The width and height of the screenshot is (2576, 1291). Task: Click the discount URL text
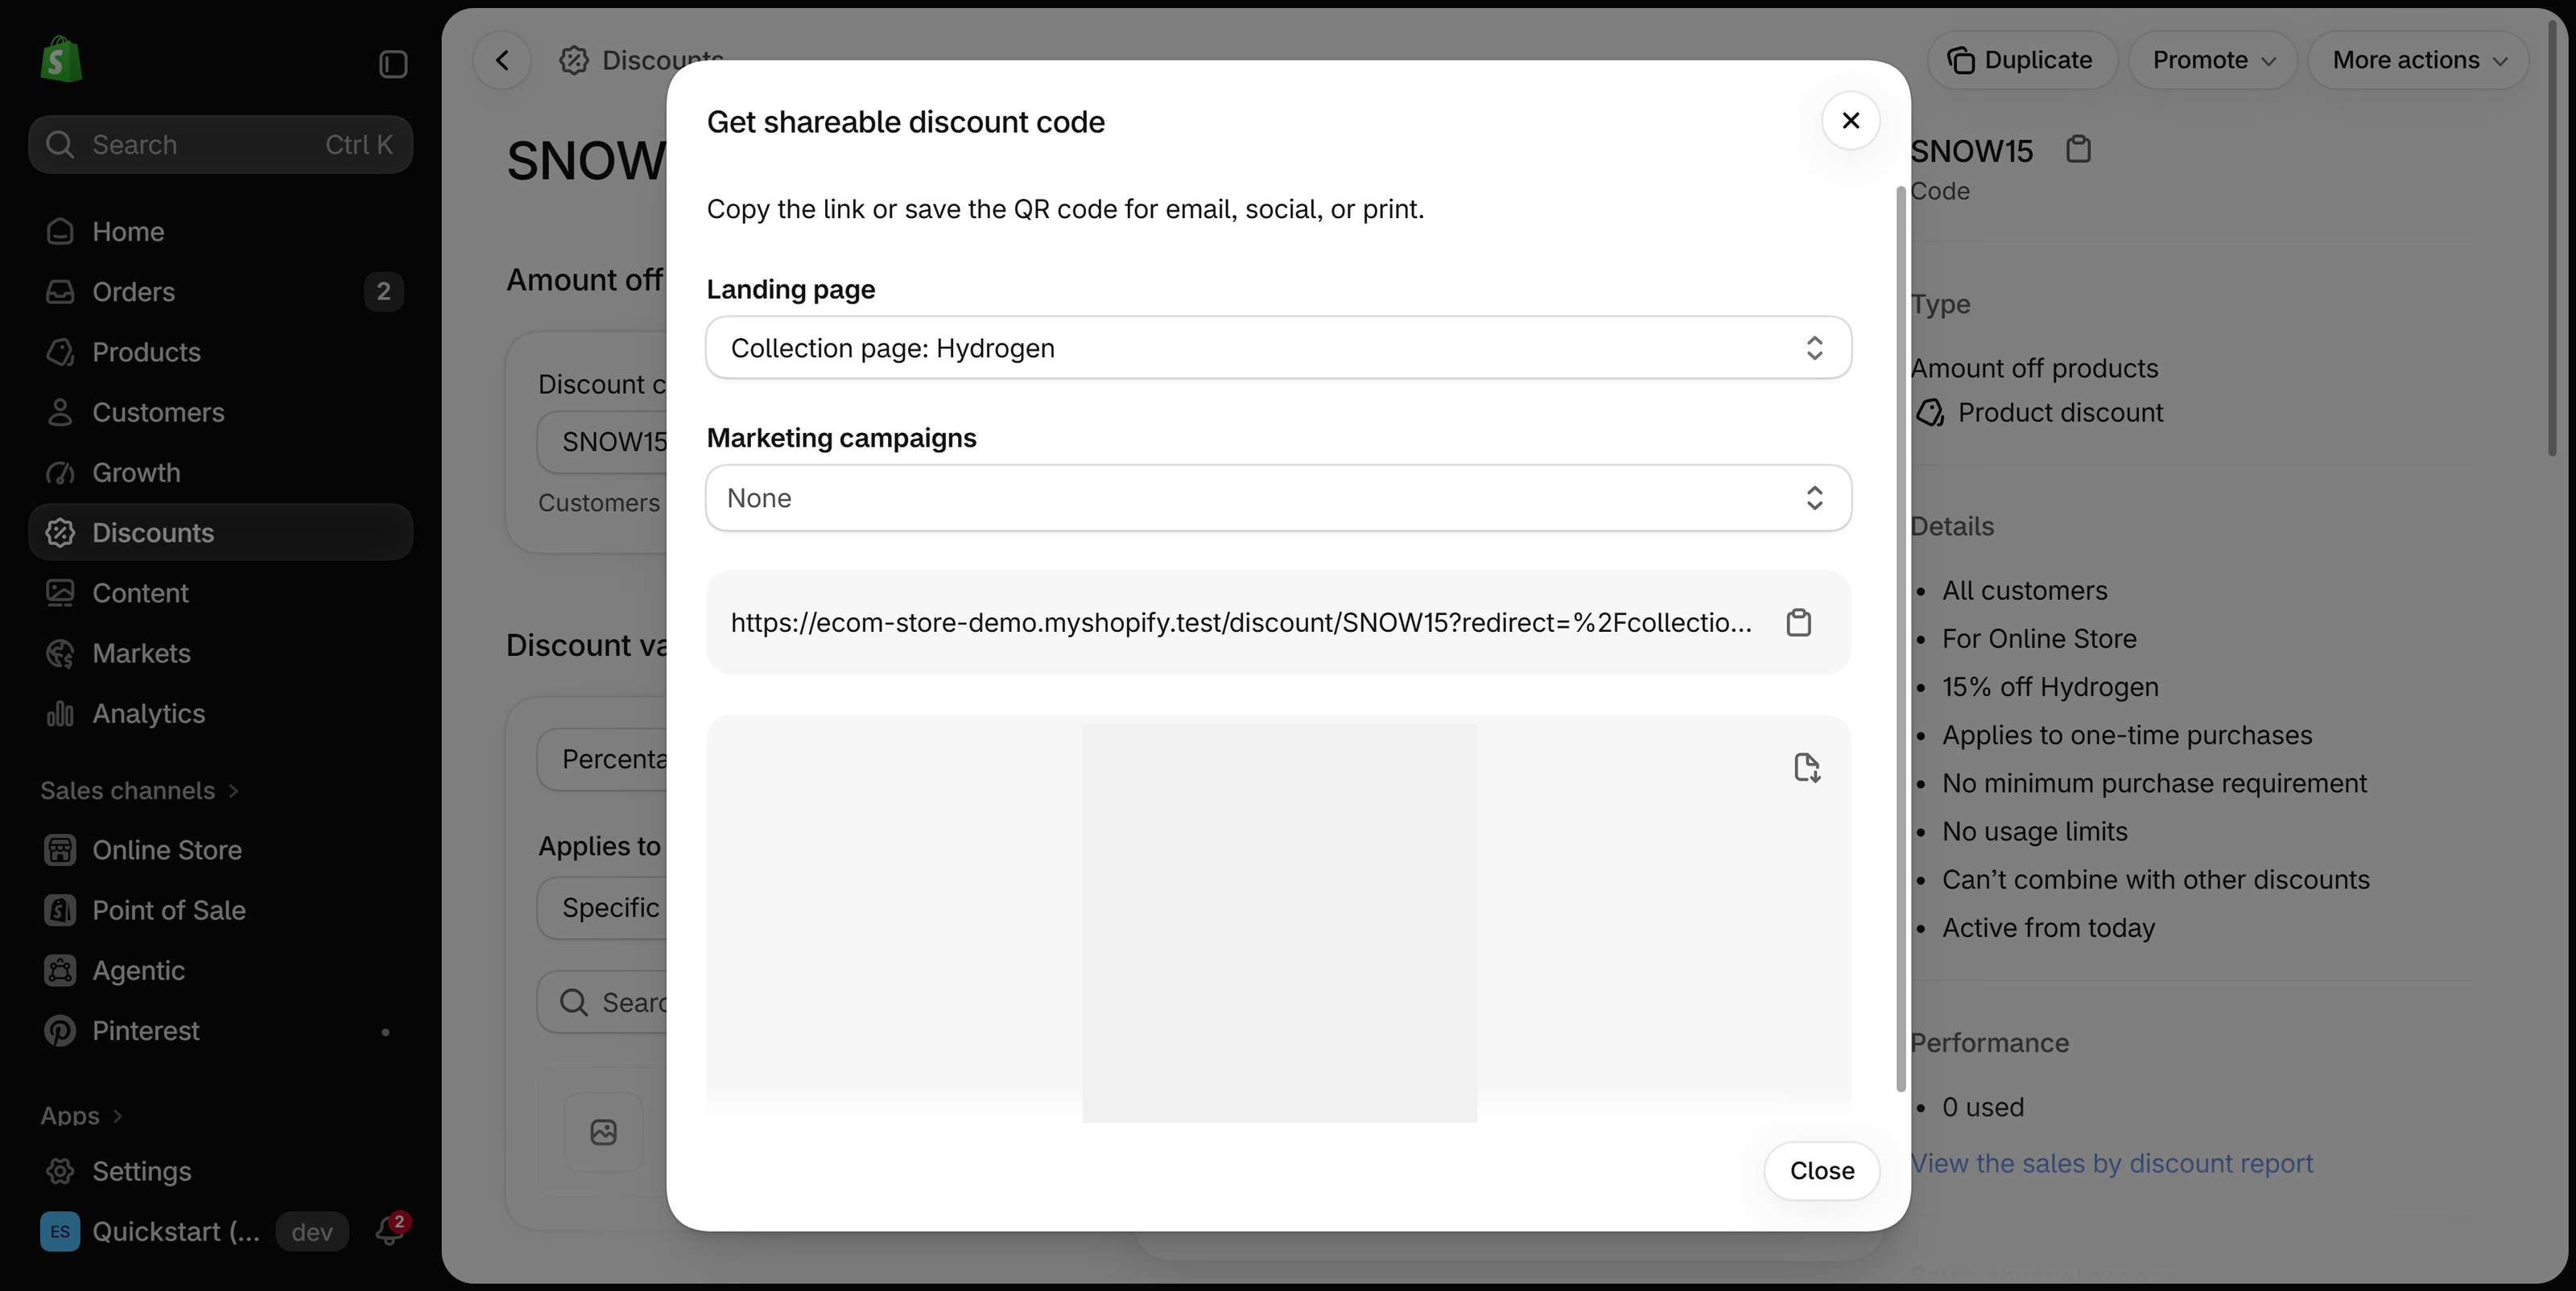click(1241, 623)
